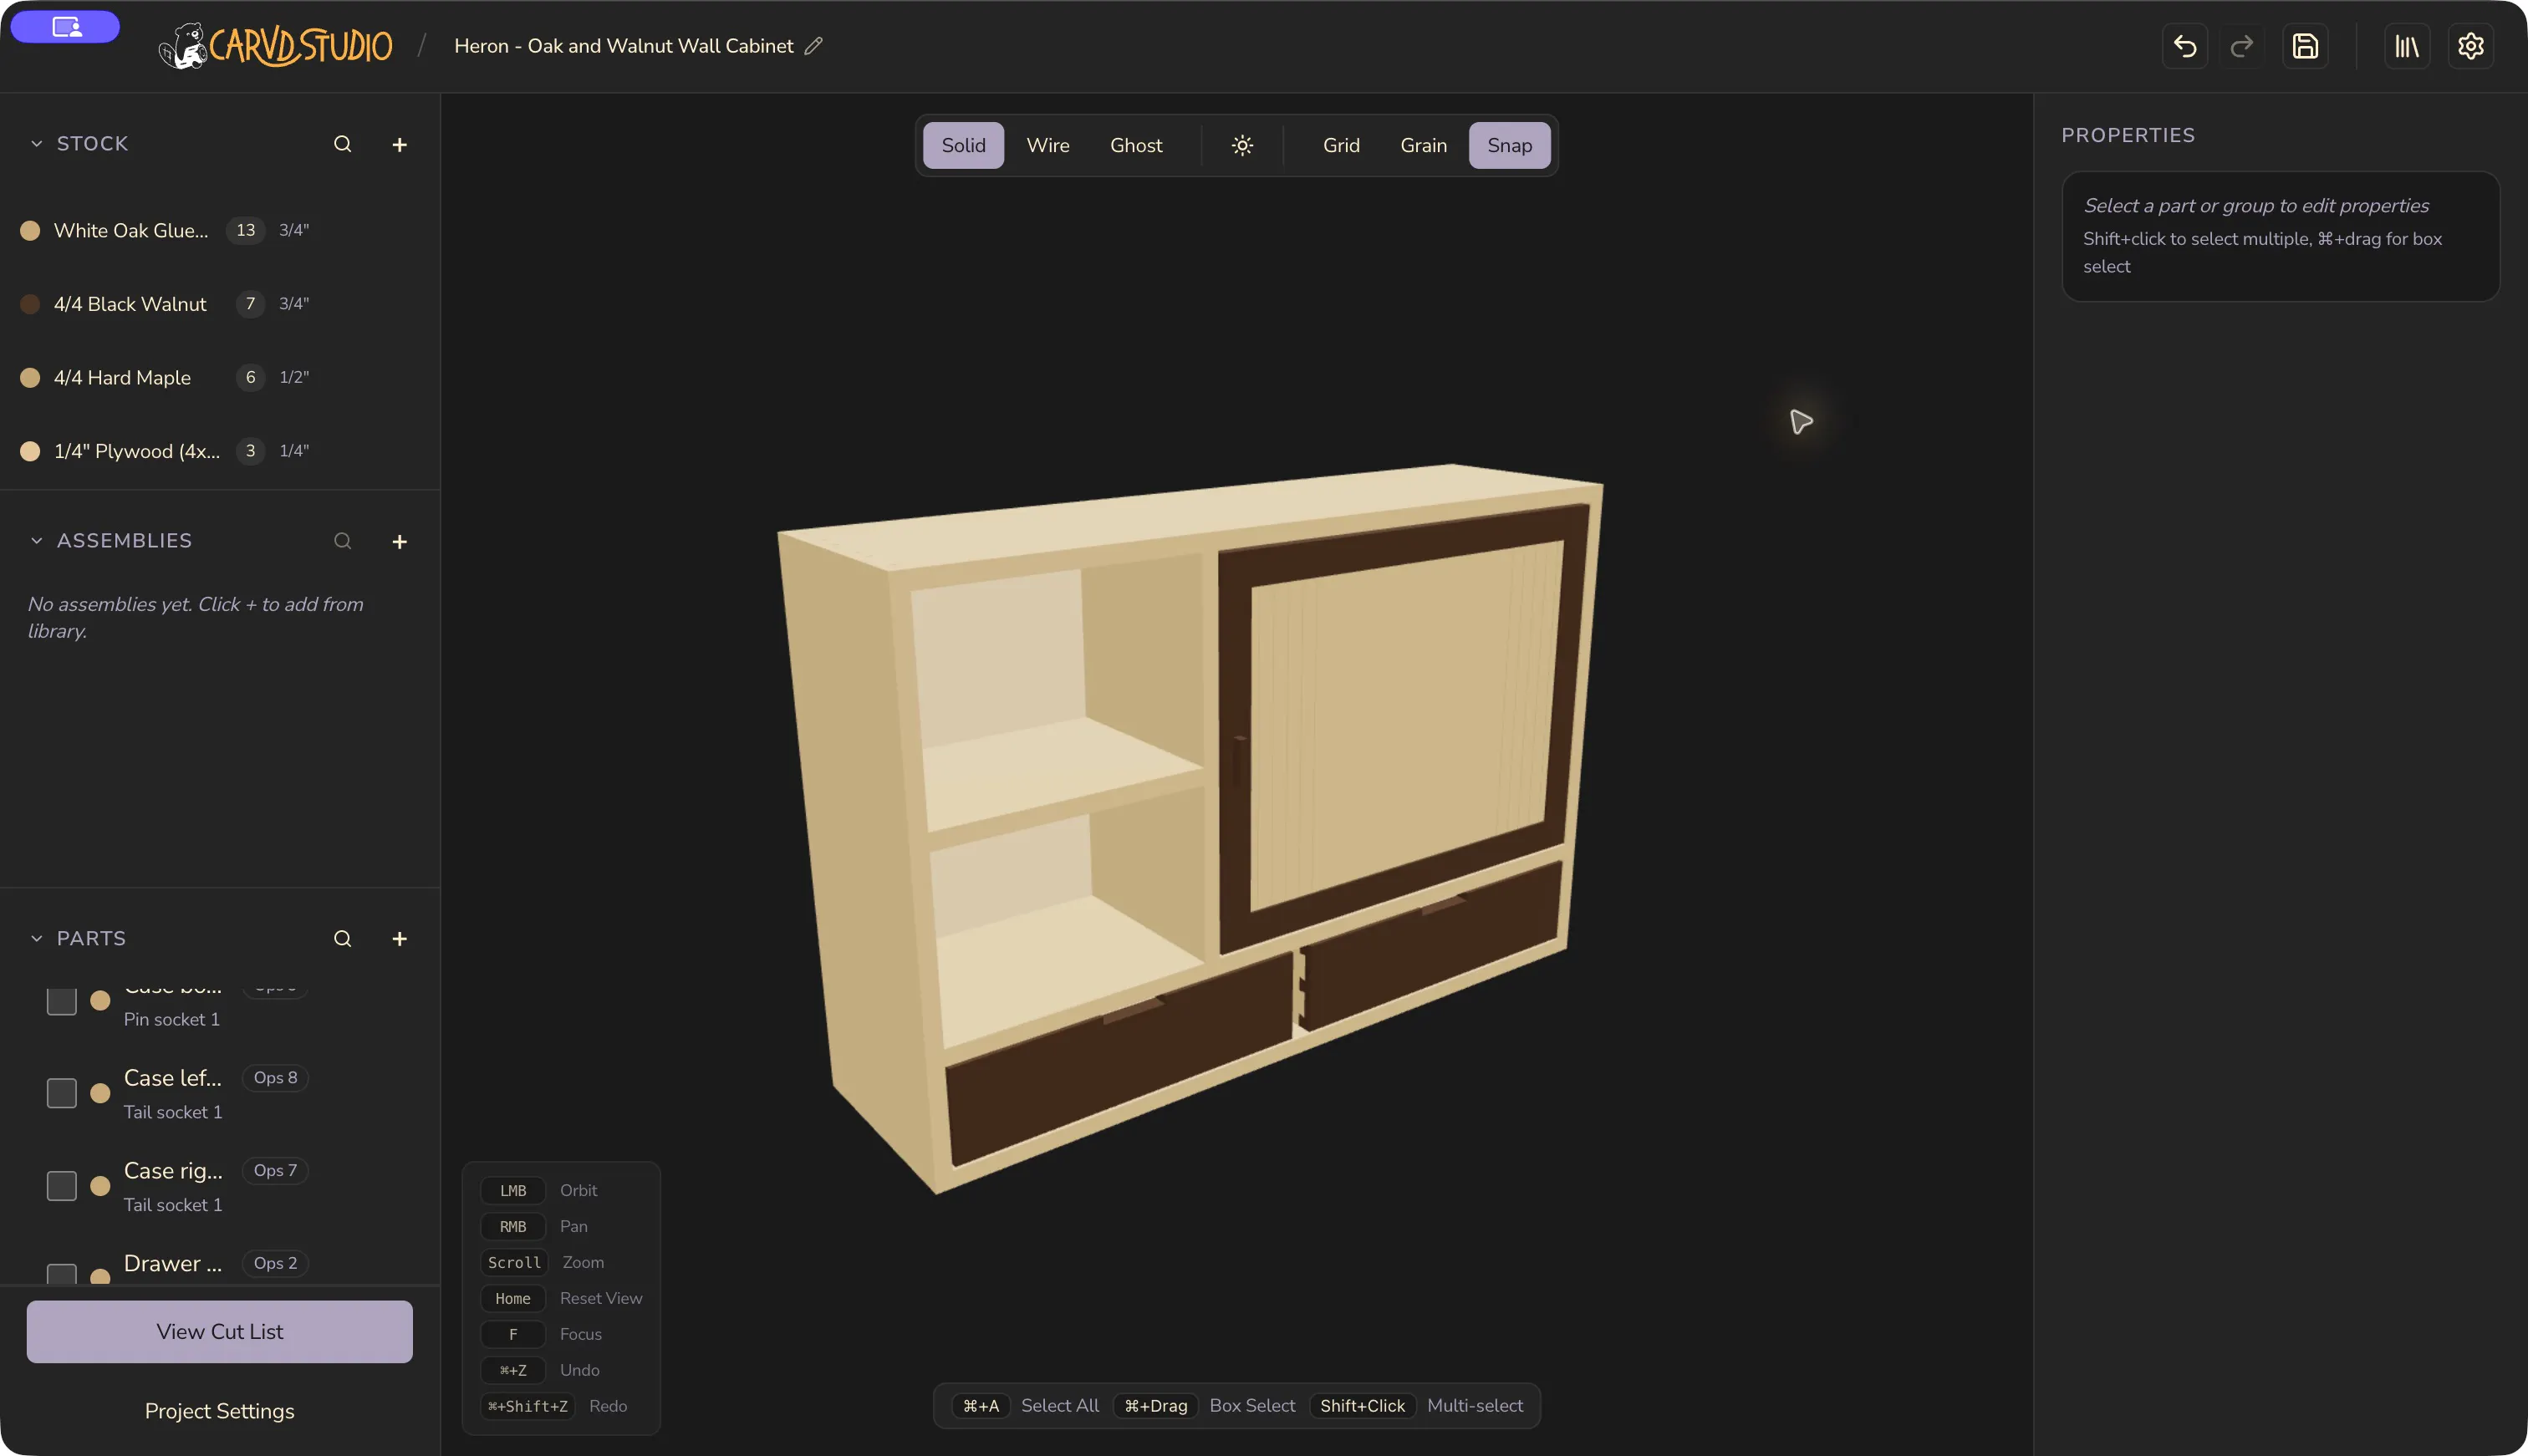Select White Oak Glue stock item

[220, 230]
